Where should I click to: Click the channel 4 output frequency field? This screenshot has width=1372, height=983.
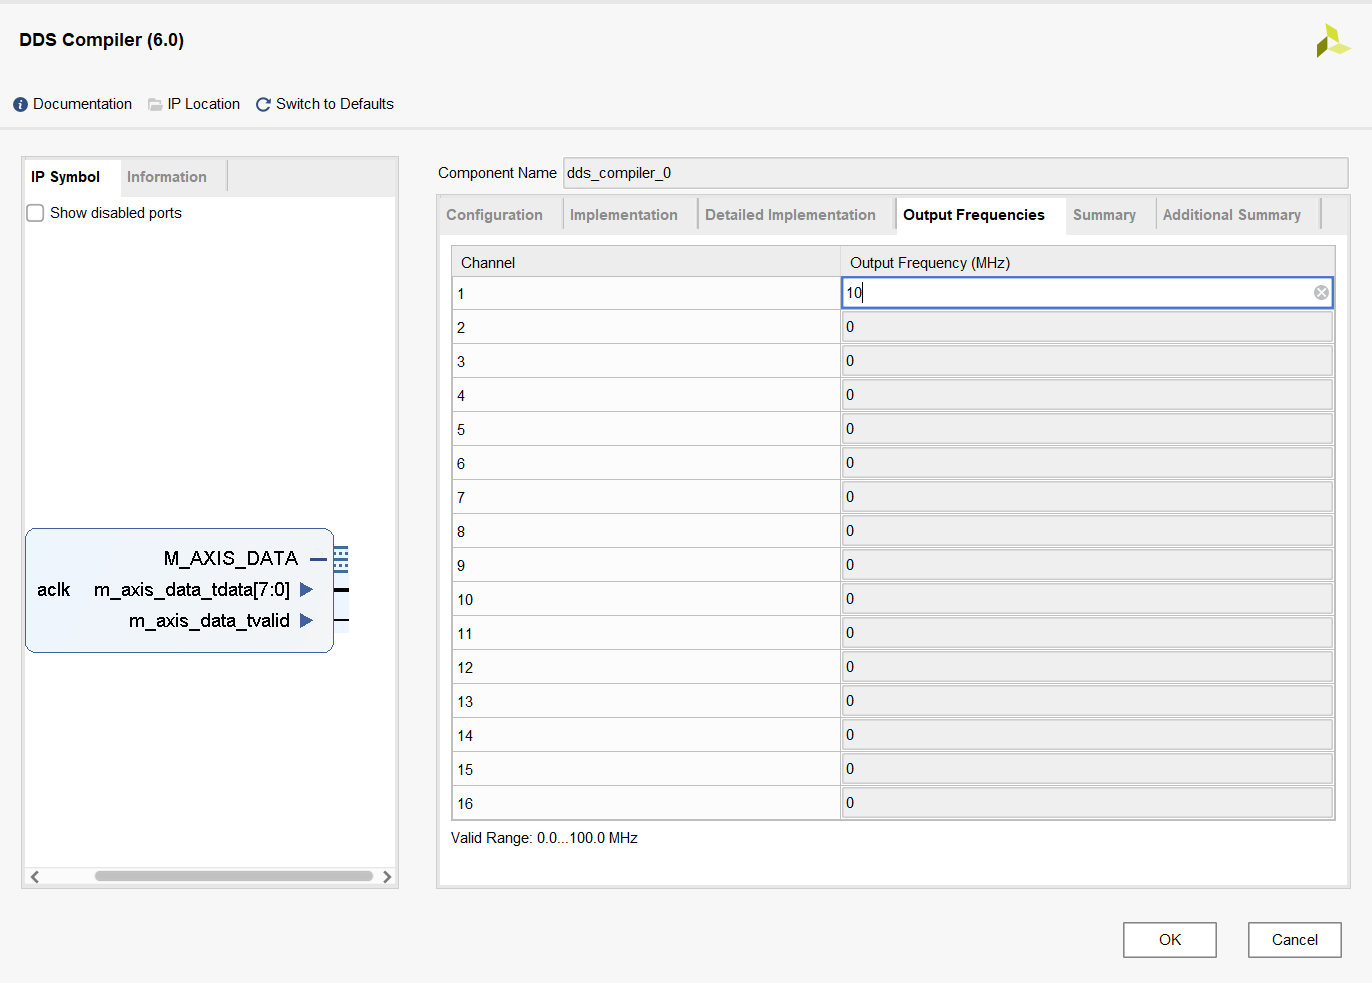[x=1087, y=395]
